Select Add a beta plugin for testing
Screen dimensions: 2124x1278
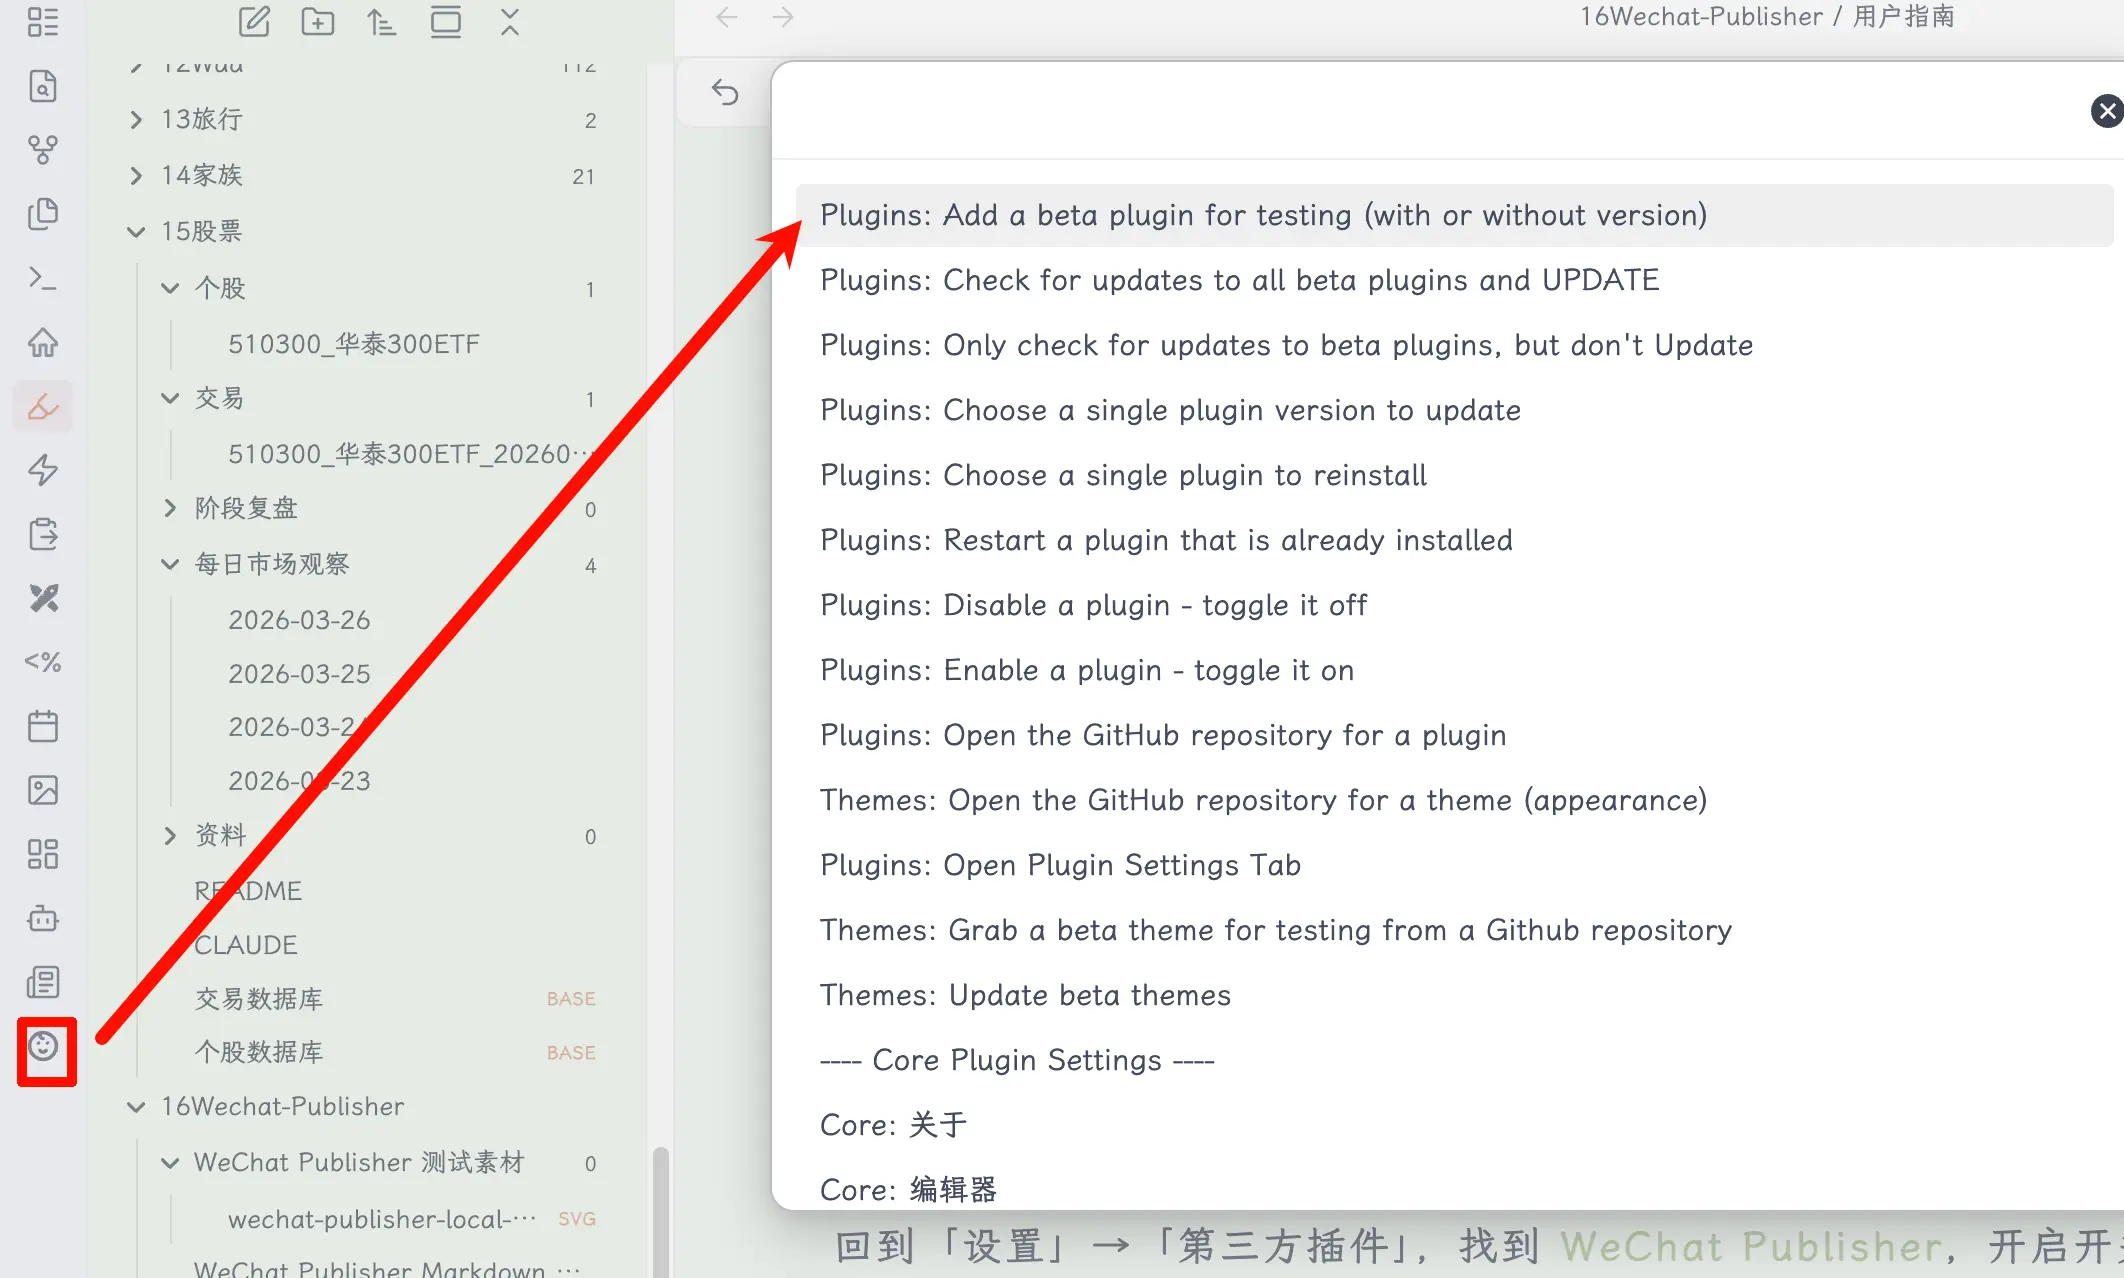1262,215
